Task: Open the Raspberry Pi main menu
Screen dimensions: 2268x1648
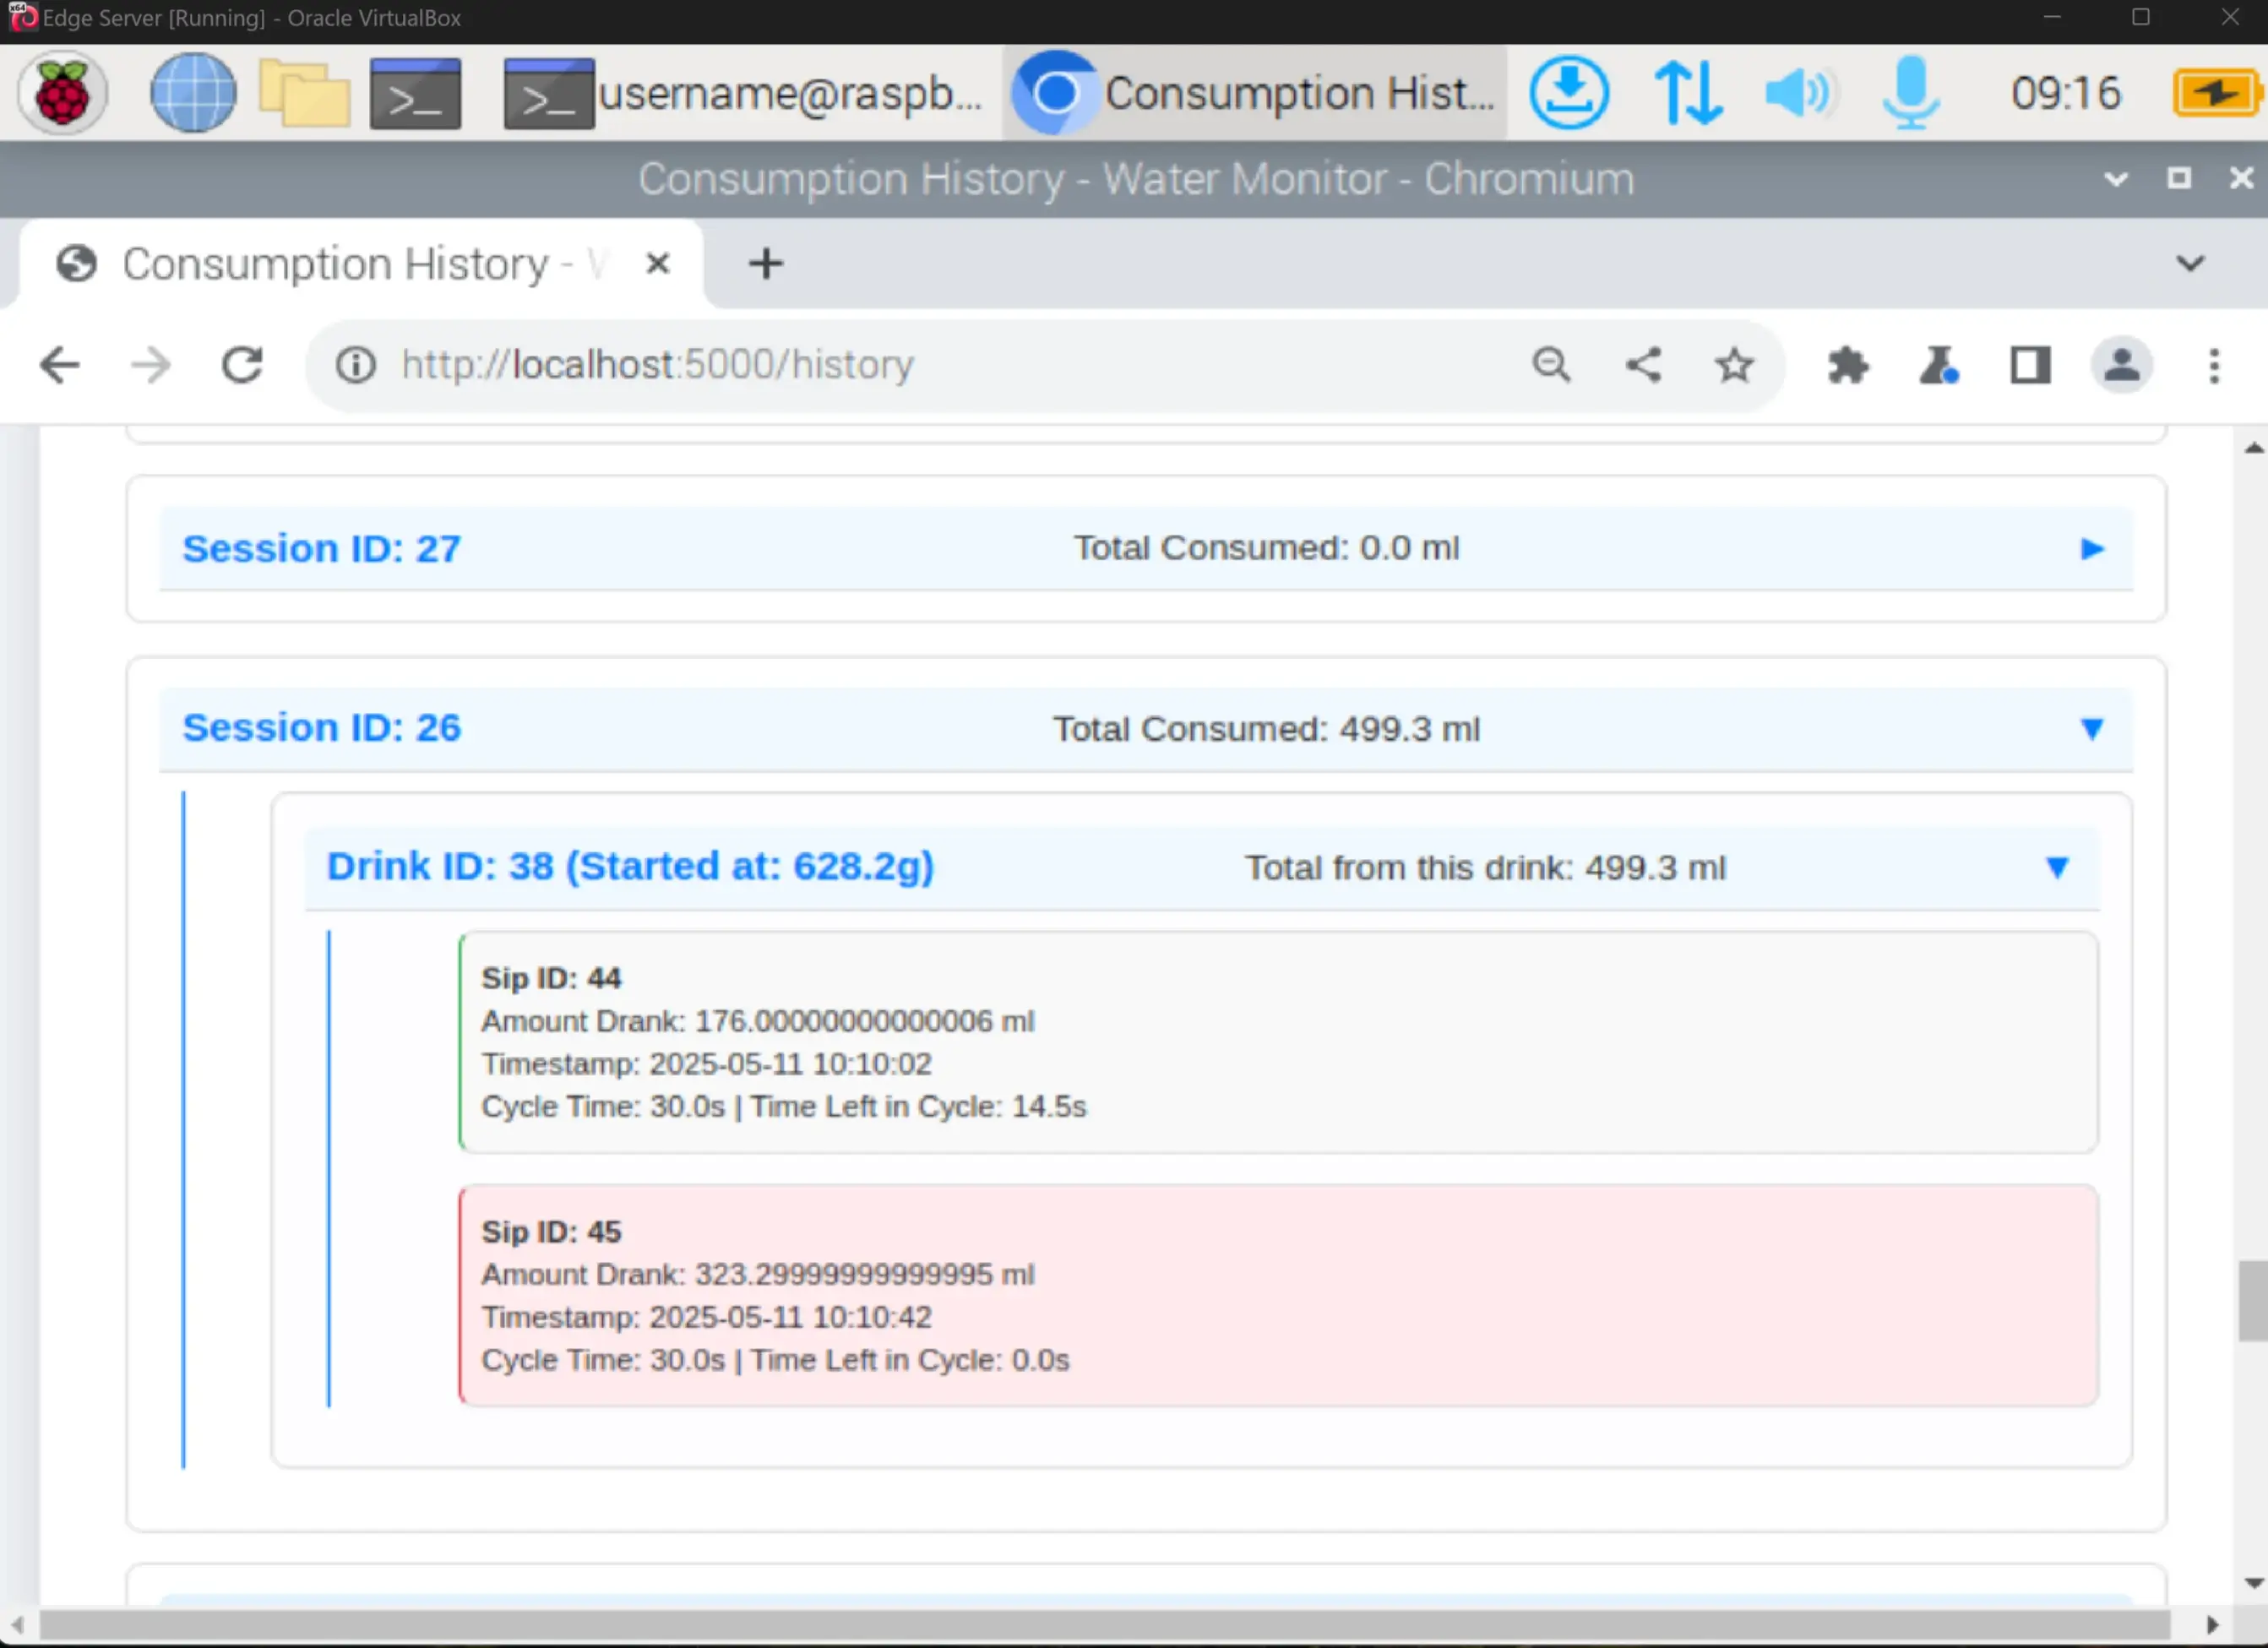Action: coord(62,93)
